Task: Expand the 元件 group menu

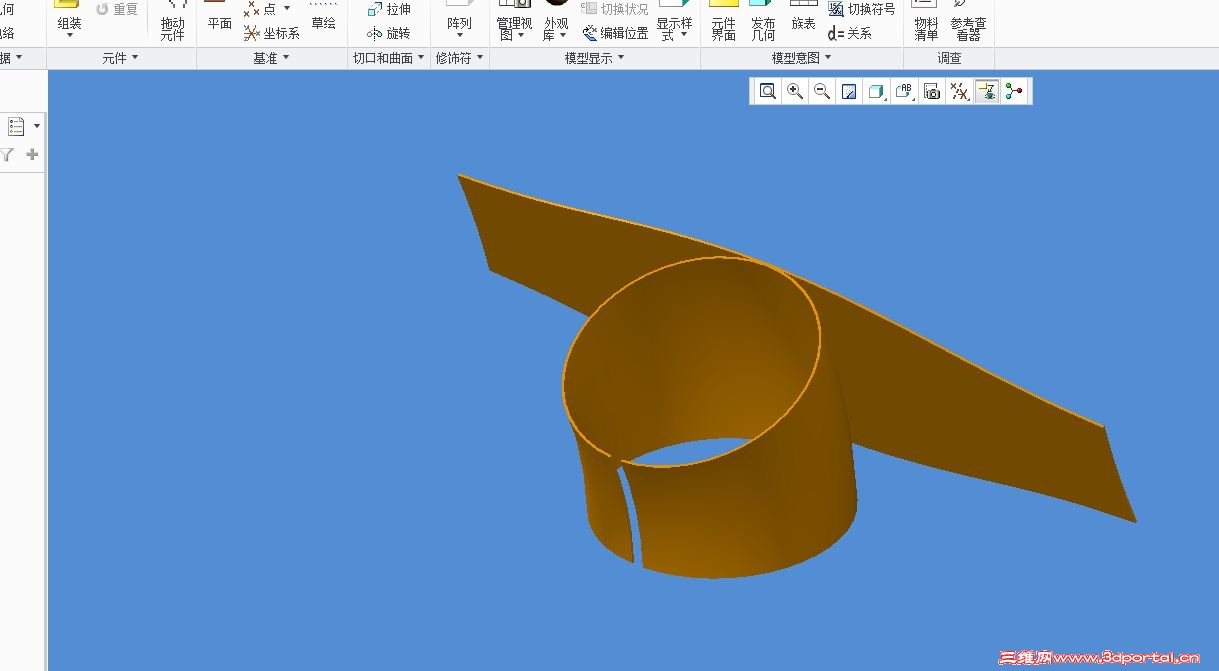Action: point(121,59)
